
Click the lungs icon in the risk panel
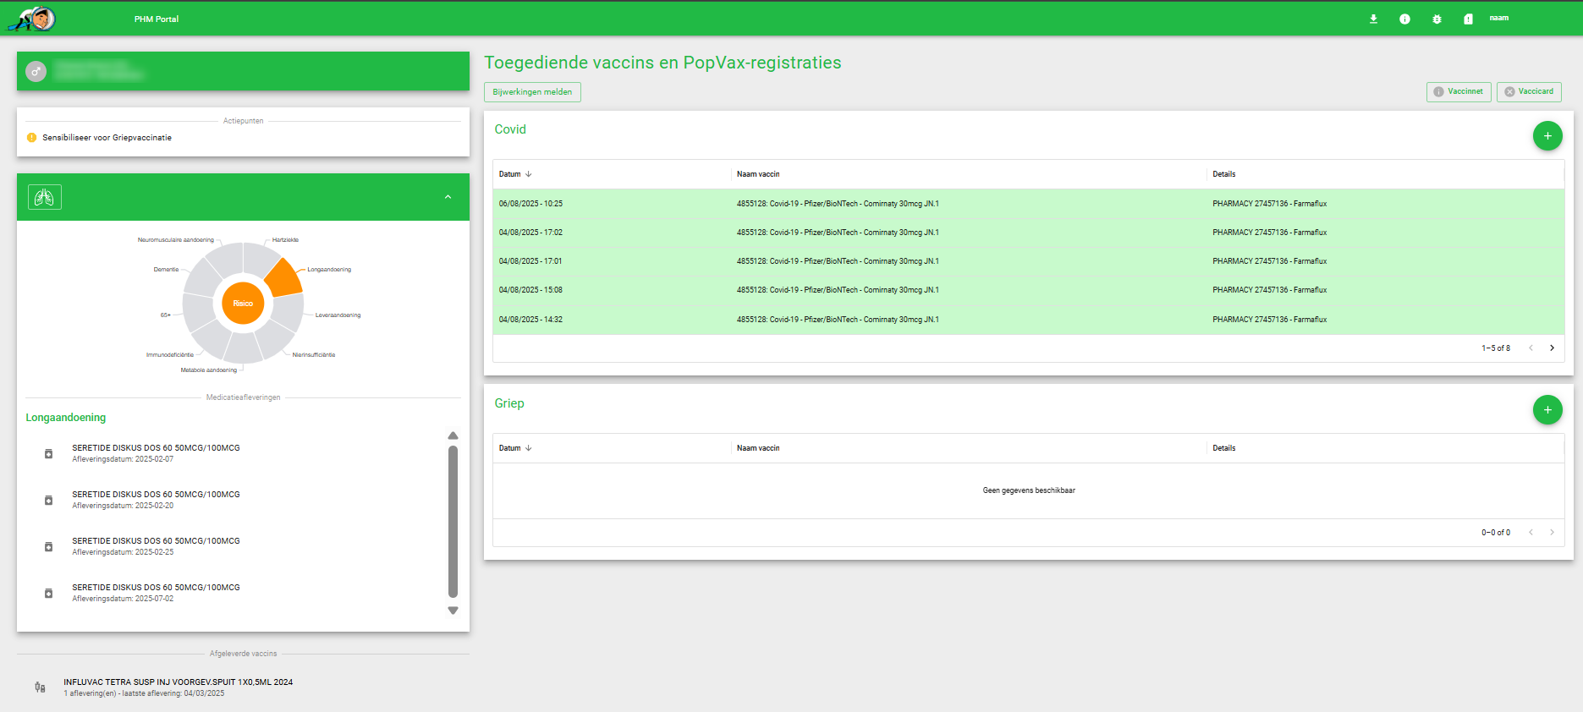coord(44,197)
